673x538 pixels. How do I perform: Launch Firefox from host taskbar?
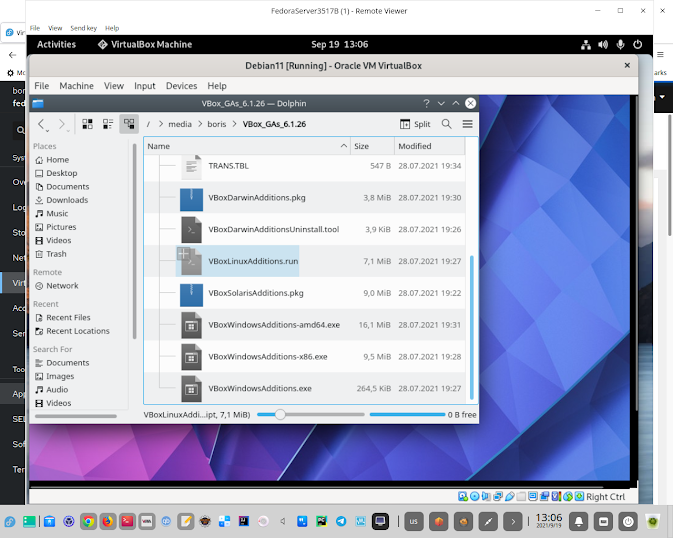coord(107,522)
